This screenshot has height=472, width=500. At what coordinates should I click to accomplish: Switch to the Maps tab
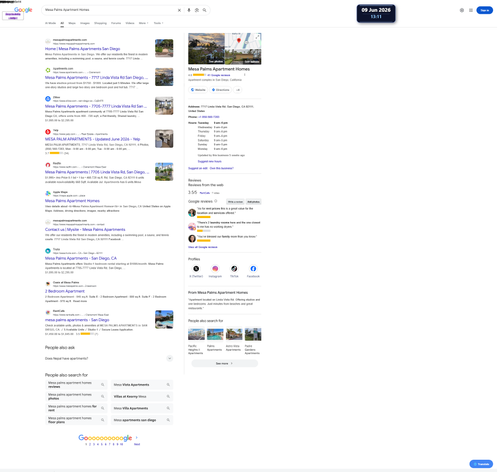point(72,23)
